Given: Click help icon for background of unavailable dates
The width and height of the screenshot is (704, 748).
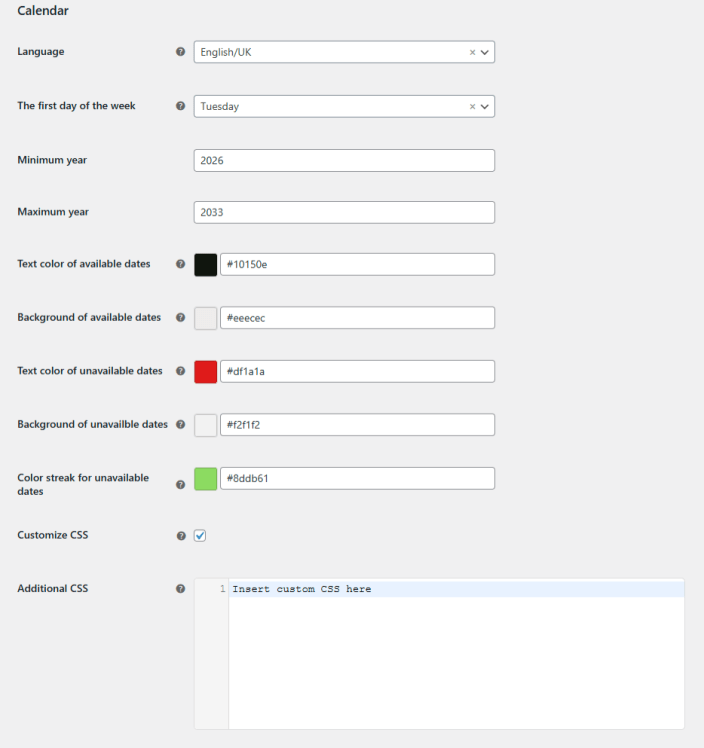Looking at the screenshot, I should tap(180, 424).
